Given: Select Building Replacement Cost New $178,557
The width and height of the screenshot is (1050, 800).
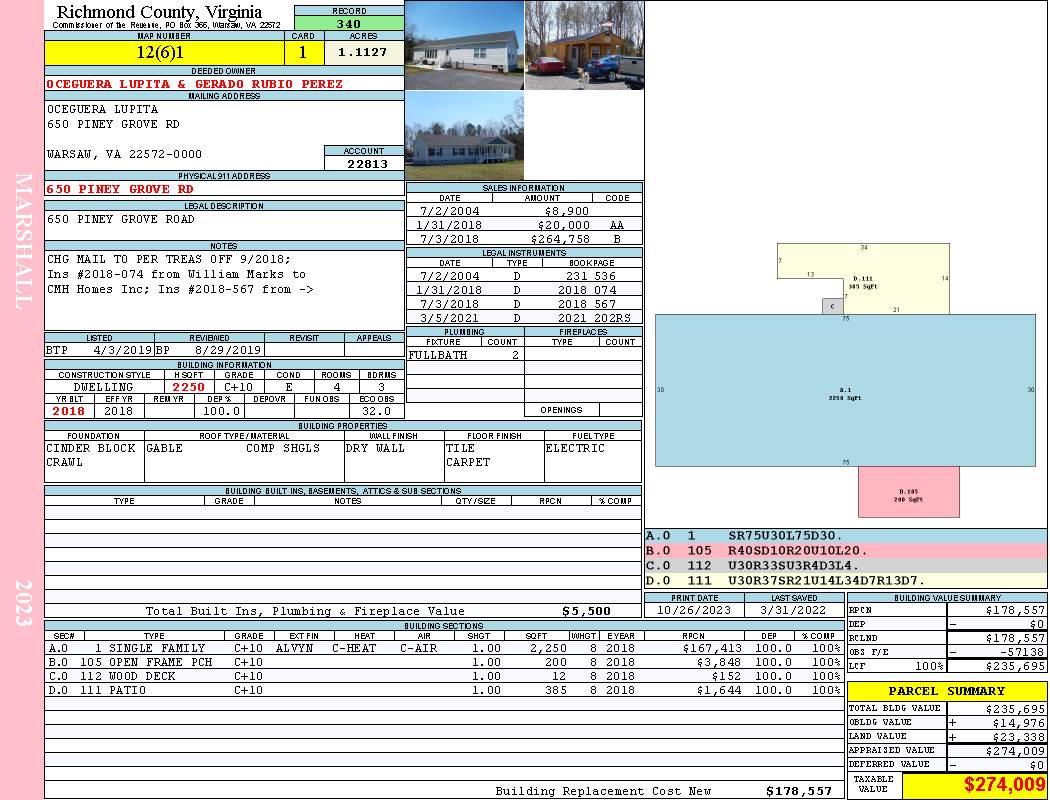Looking at the screenshot, I should [798, 791].
